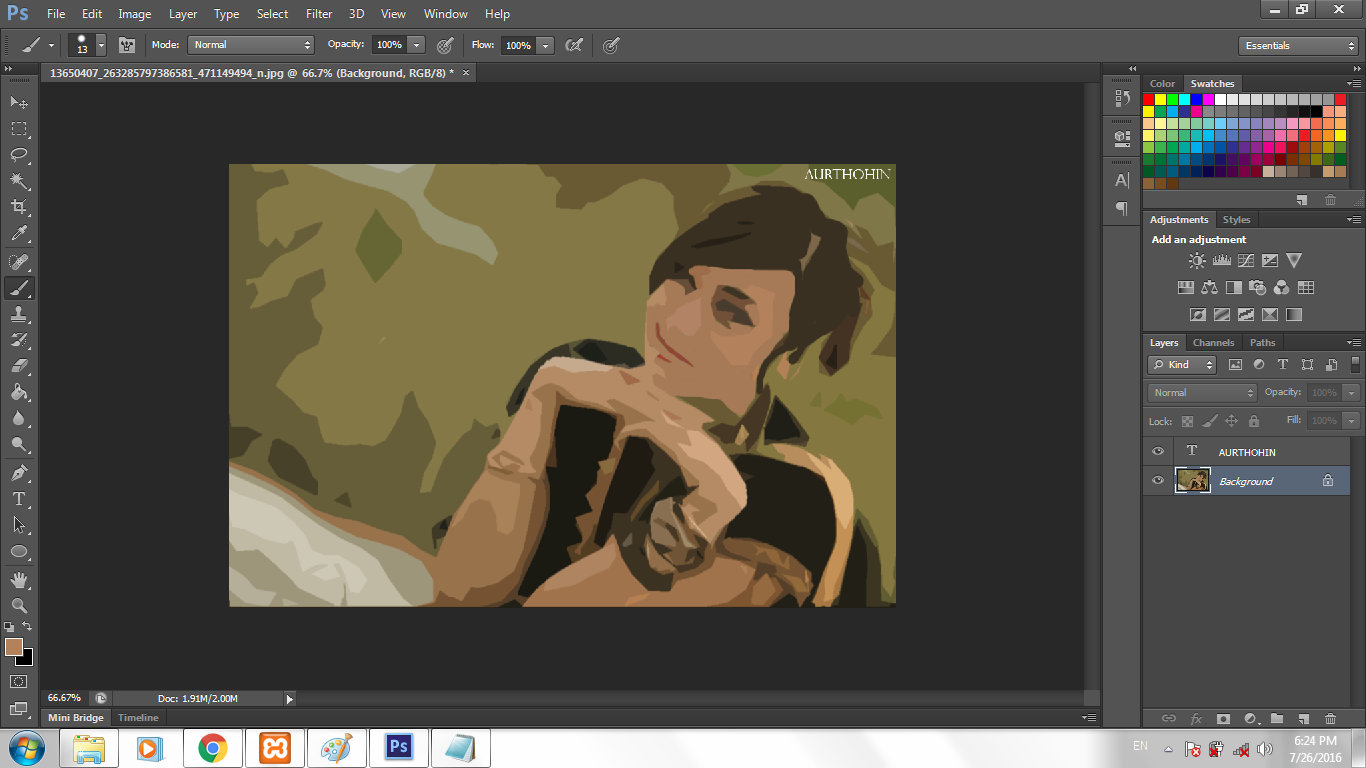Delete layer using the Layers trash icon
1366x768 pixels.
click(1330, 718)
